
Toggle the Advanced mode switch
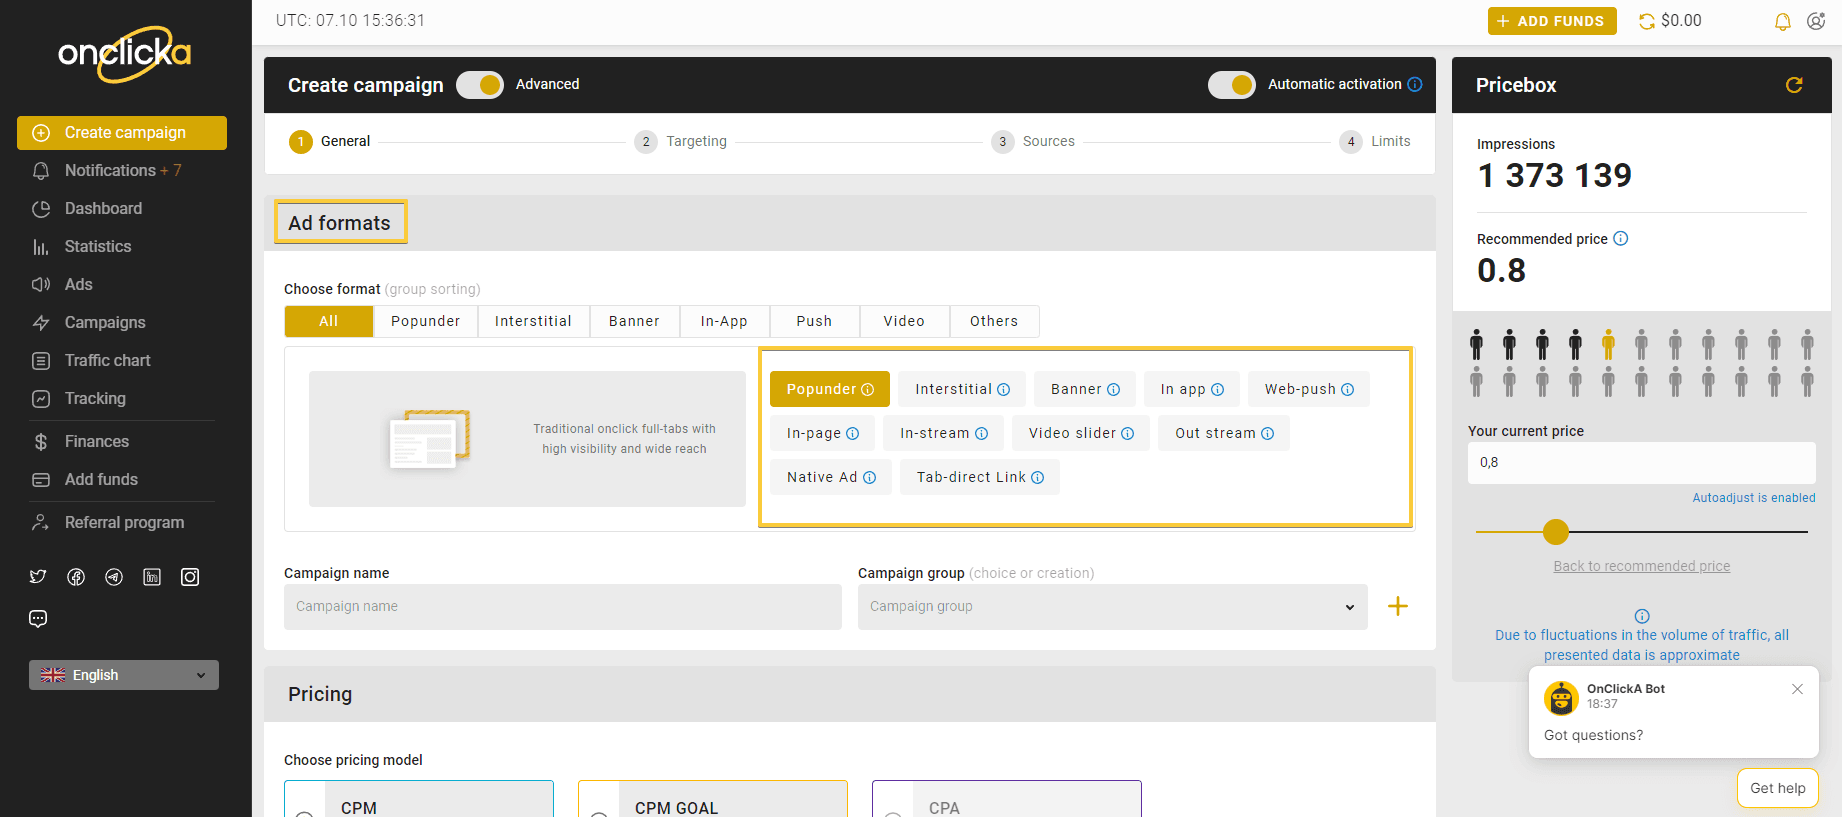point(480,85)
